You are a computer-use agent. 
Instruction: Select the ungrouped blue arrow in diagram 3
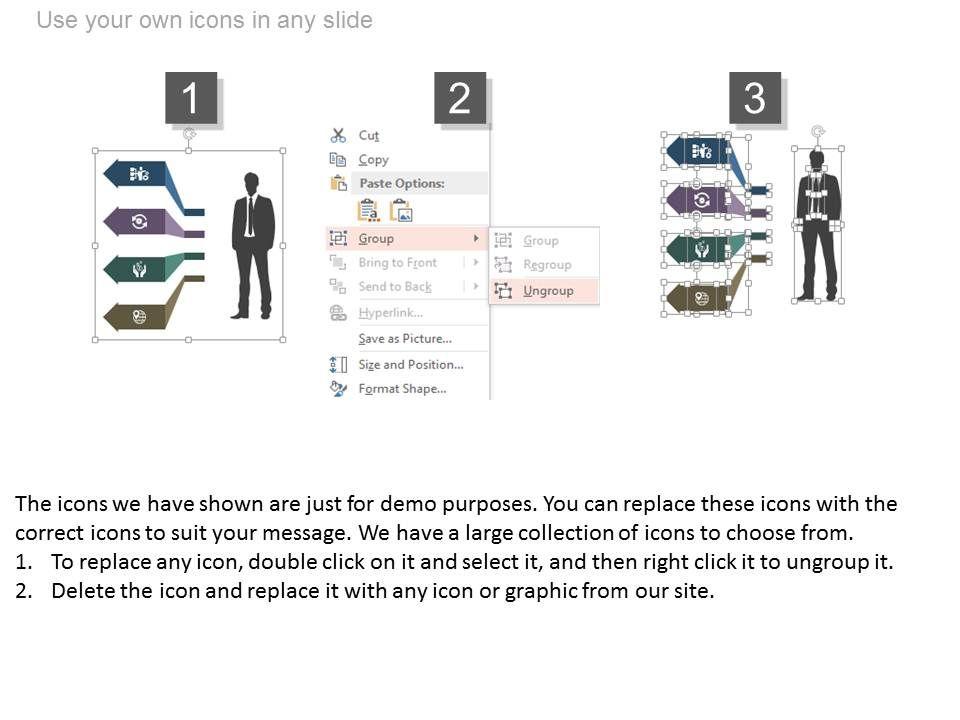(x=698, y=151)
